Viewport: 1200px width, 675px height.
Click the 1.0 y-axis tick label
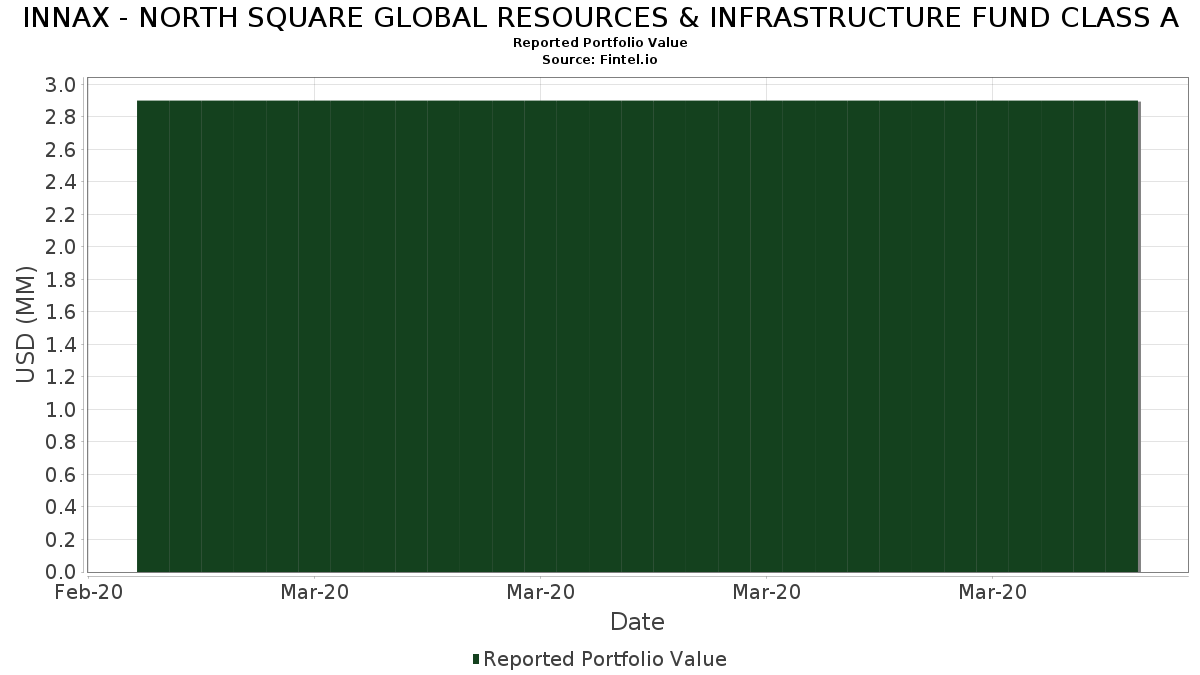click(x=61, y=409)
